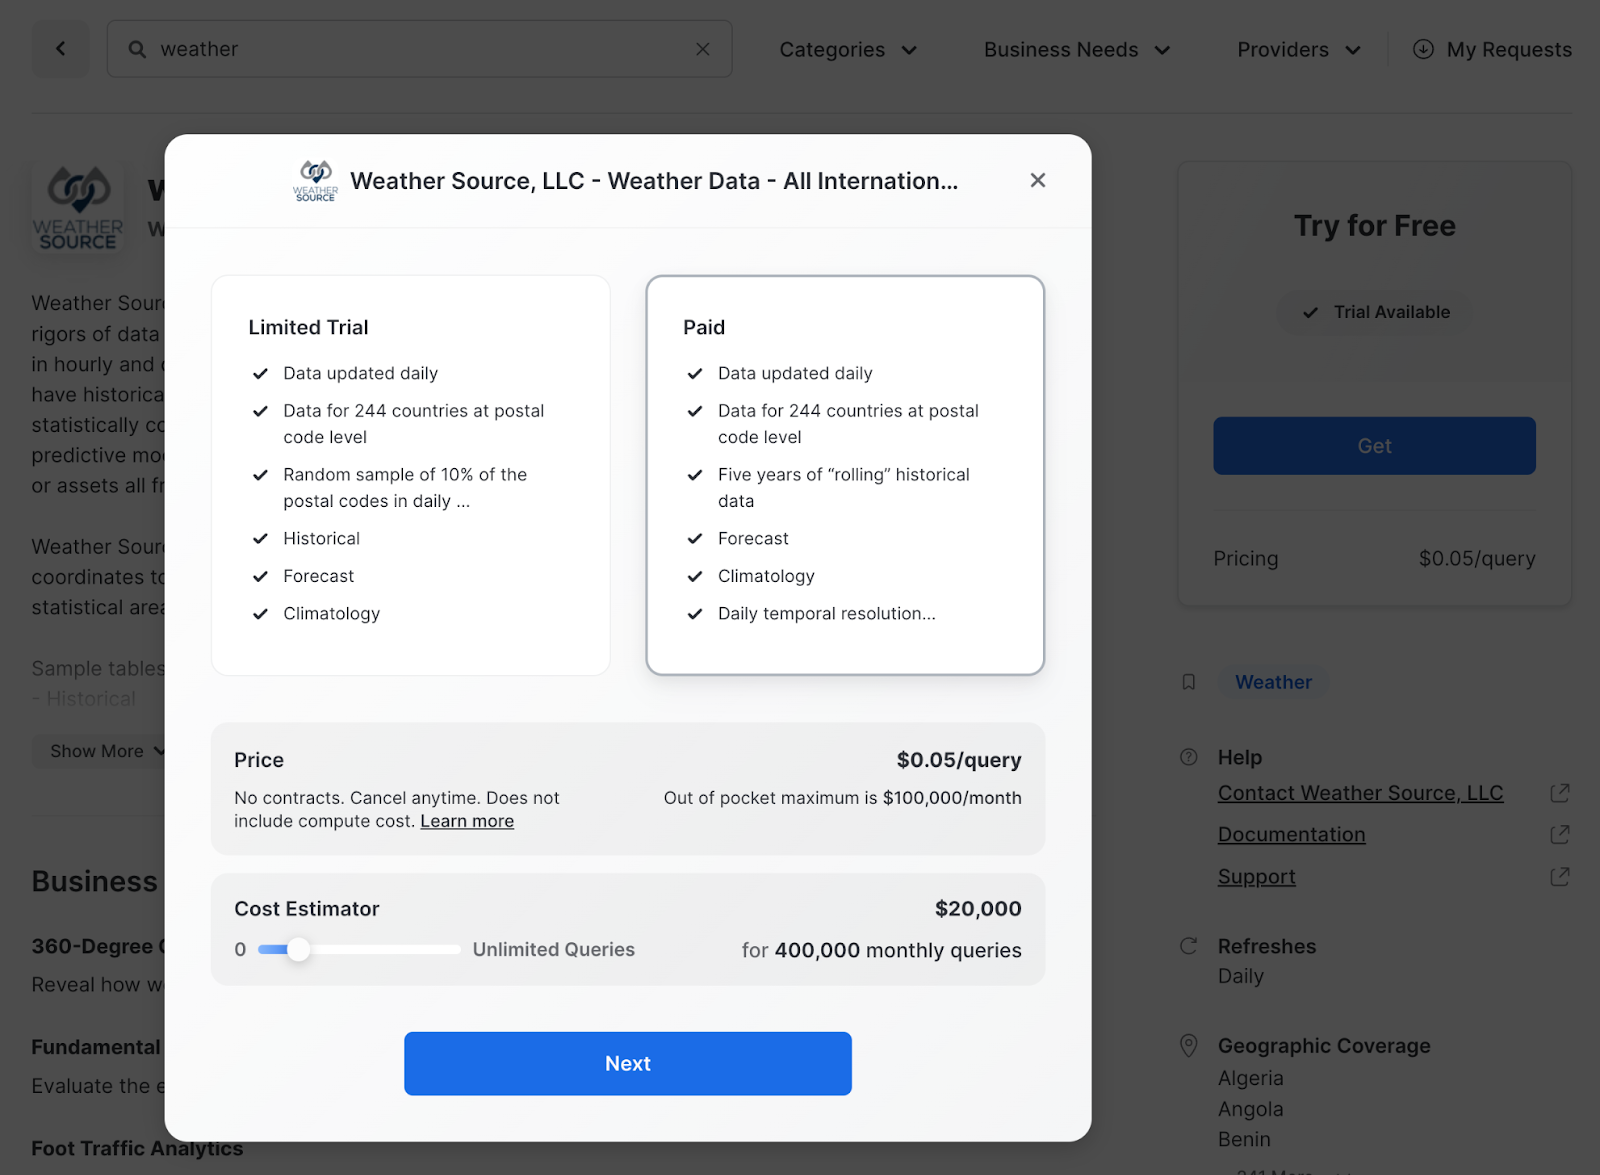1600x1175 pixels.
Task: Click 'Daily' under Refreshes
Action: coord(1241,976)
